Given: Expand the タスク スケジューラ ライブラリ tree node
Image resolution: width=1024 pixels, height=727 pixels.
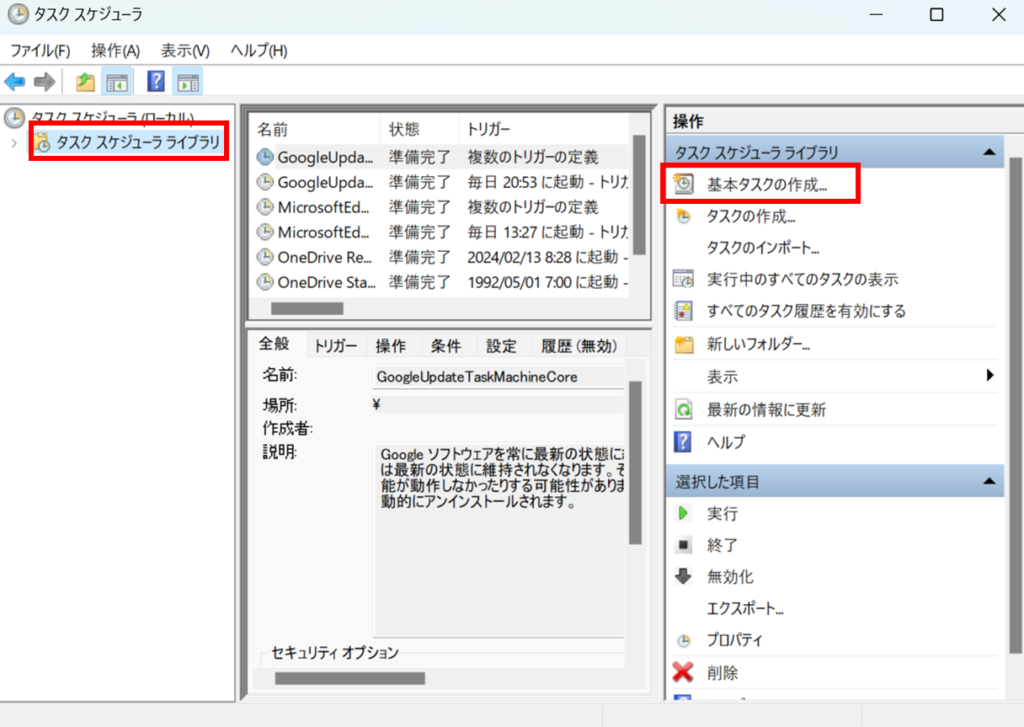Looking at the screenshot, I should 14,143.
